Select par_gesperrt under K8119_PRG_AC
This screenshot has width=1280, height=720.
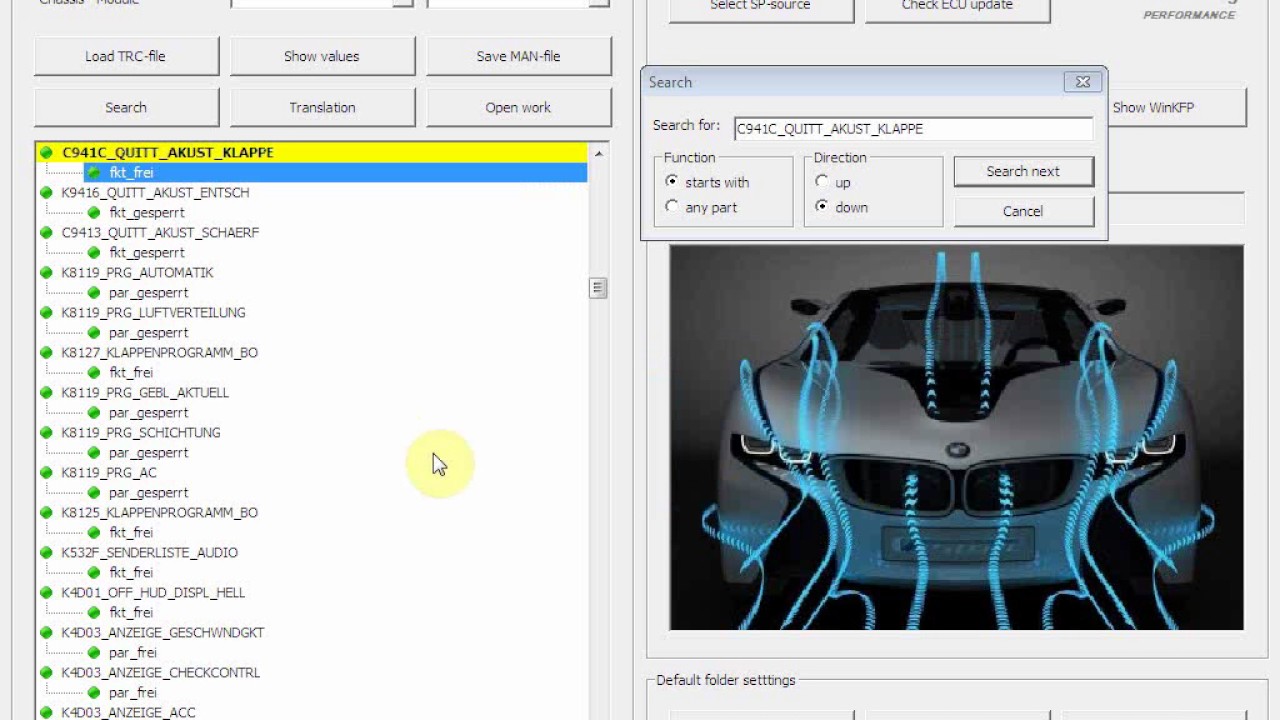coord(148,493)
